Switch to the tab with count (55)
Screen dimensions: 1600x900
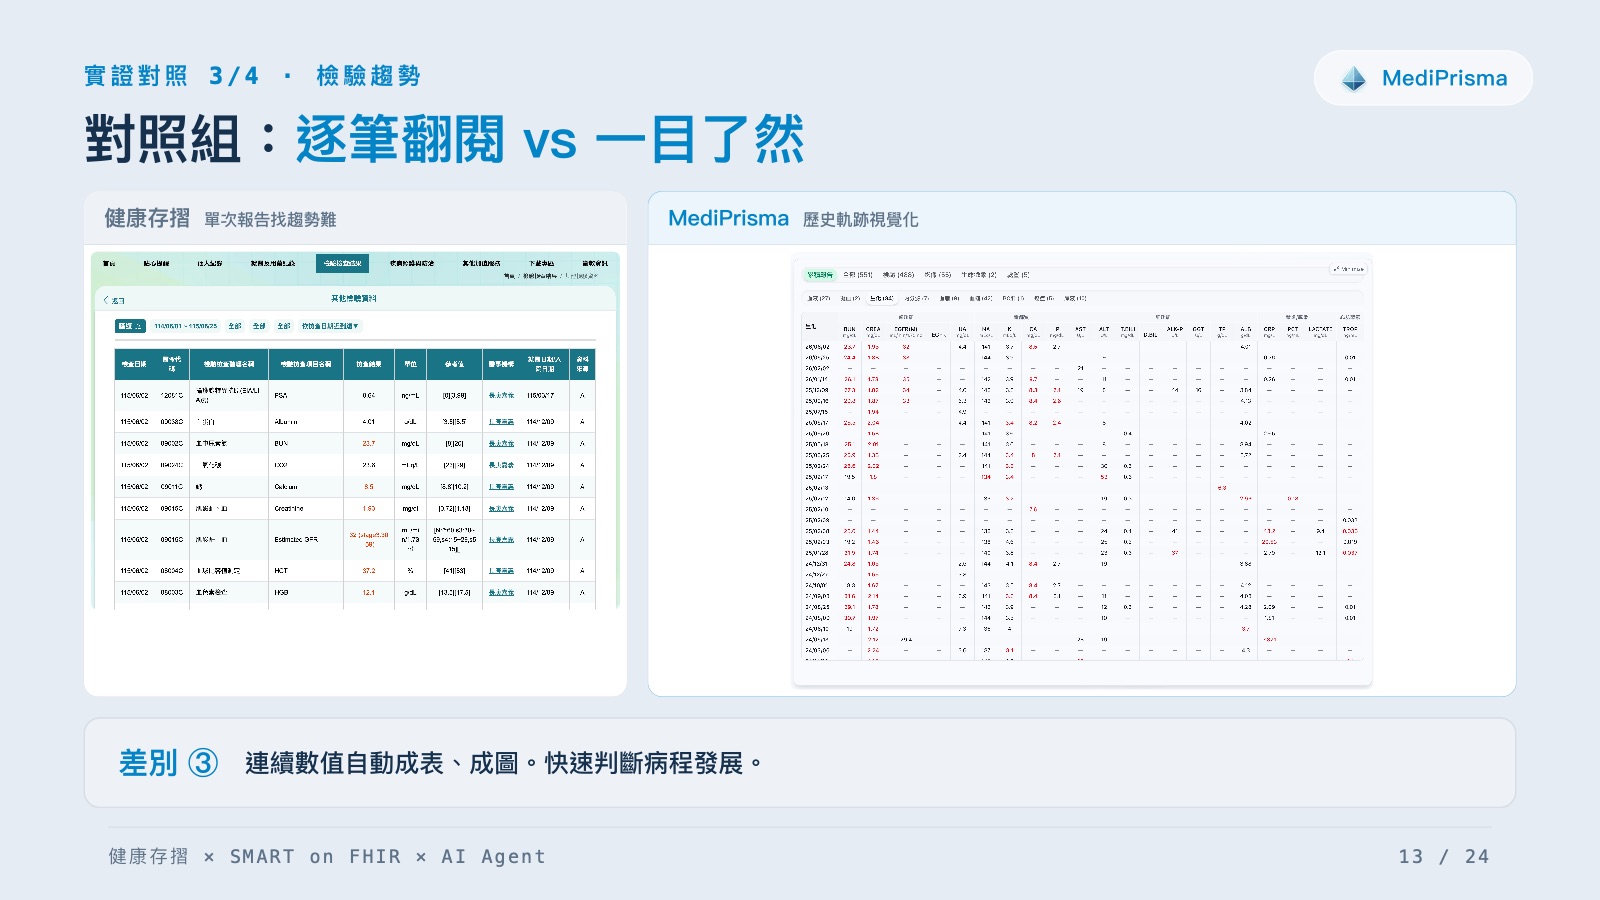(938, 274)
